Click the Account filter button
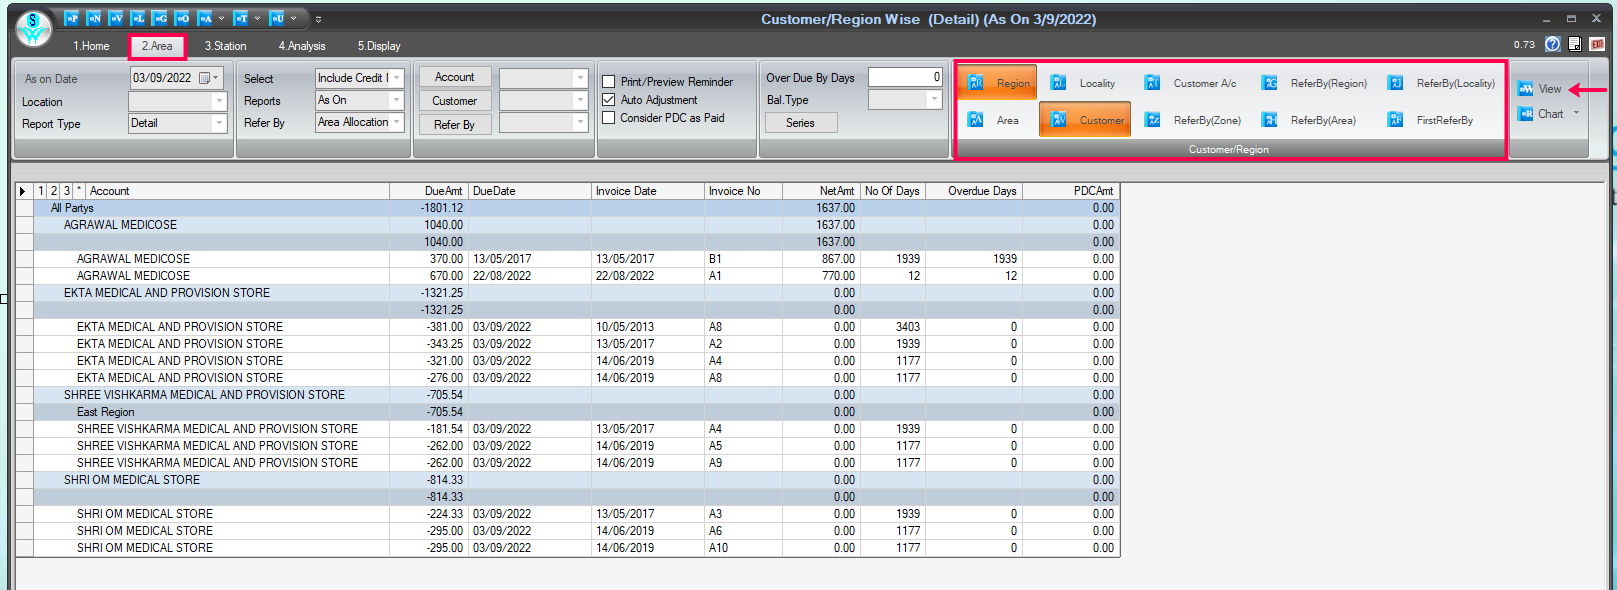The image size is (1617, 590). tap(454, 77)
